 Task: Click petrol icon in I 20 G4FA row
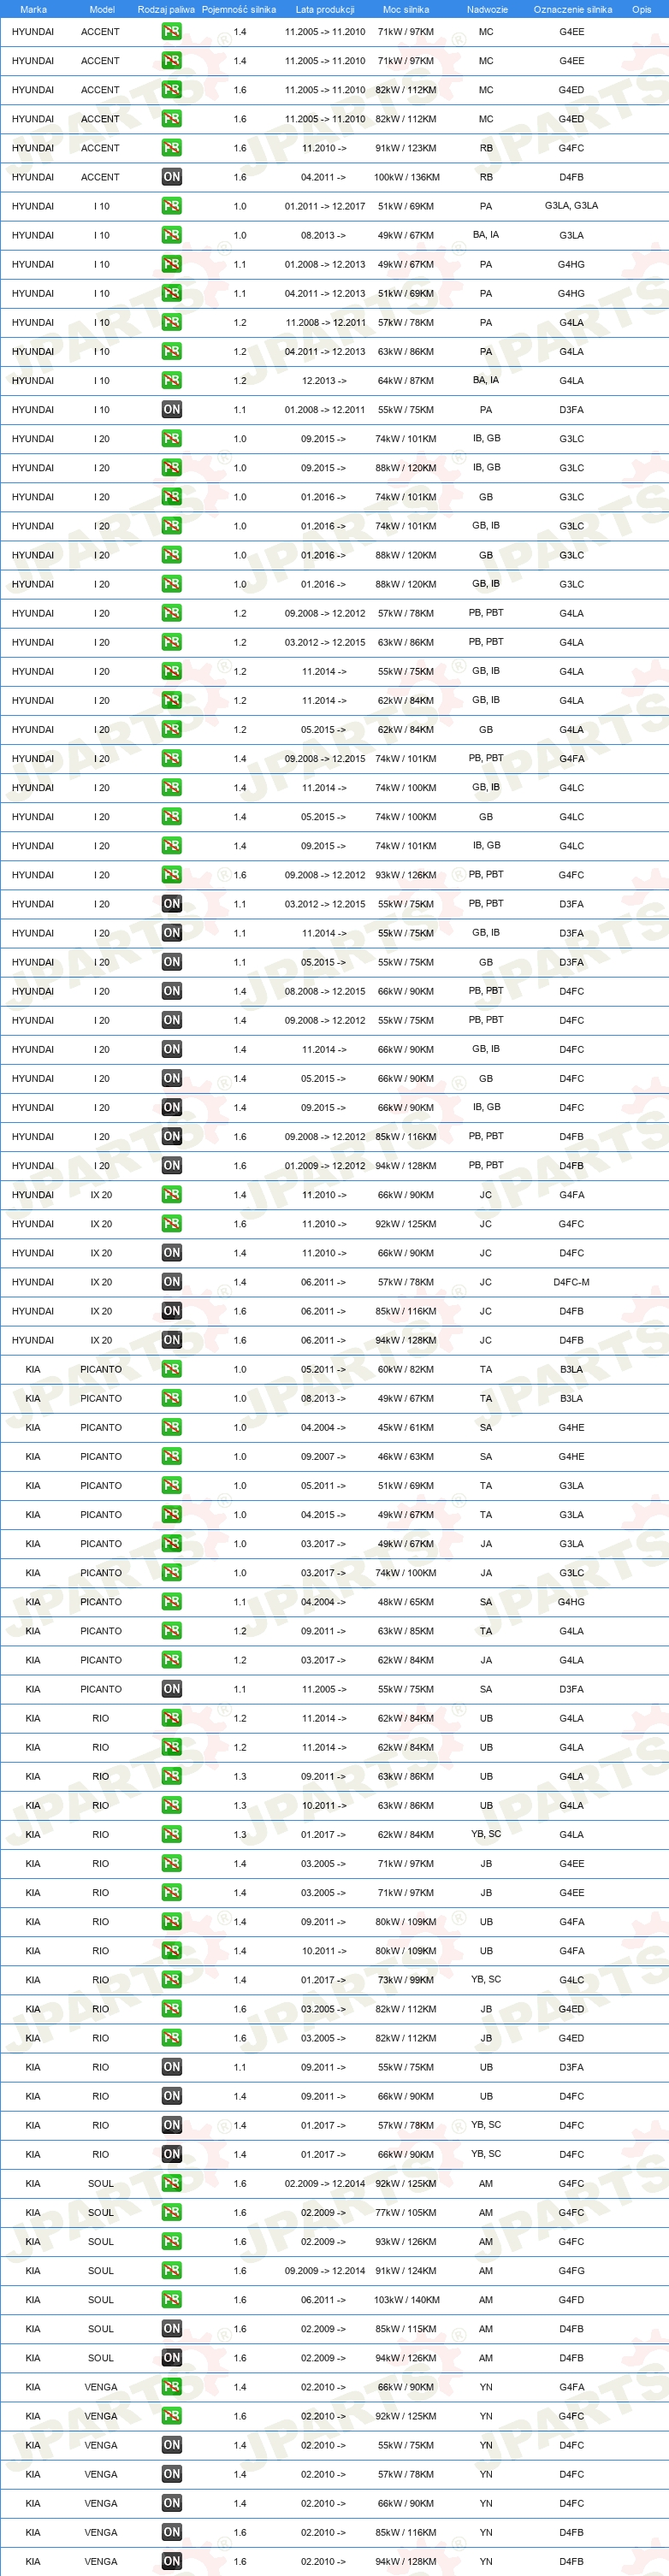pos(172,758)
